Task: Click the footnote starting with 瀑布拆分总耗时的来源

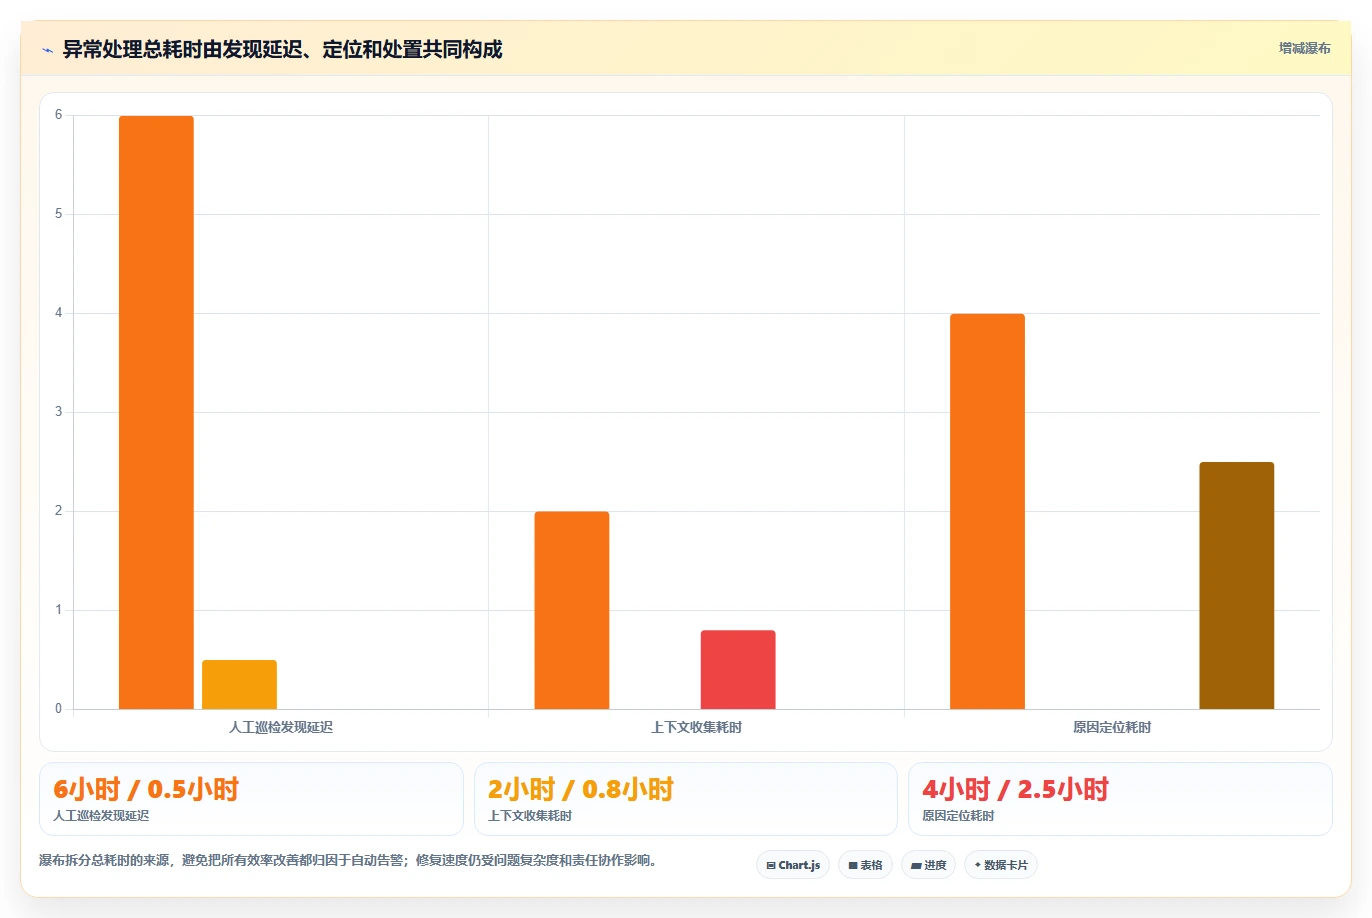Action: click(x=348, y=860)
